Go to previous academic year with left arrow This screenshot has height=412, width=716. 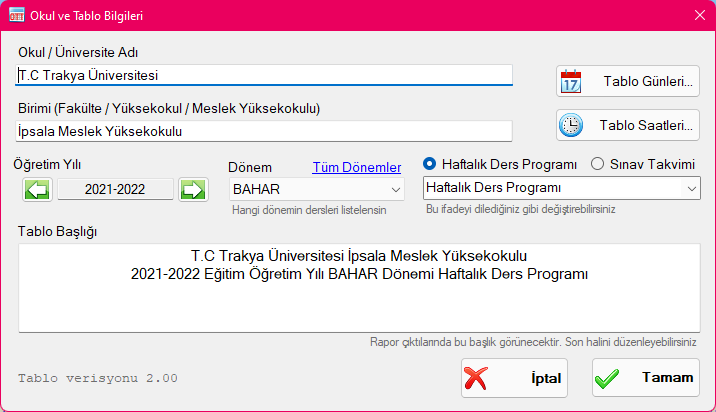coord(37,189)
